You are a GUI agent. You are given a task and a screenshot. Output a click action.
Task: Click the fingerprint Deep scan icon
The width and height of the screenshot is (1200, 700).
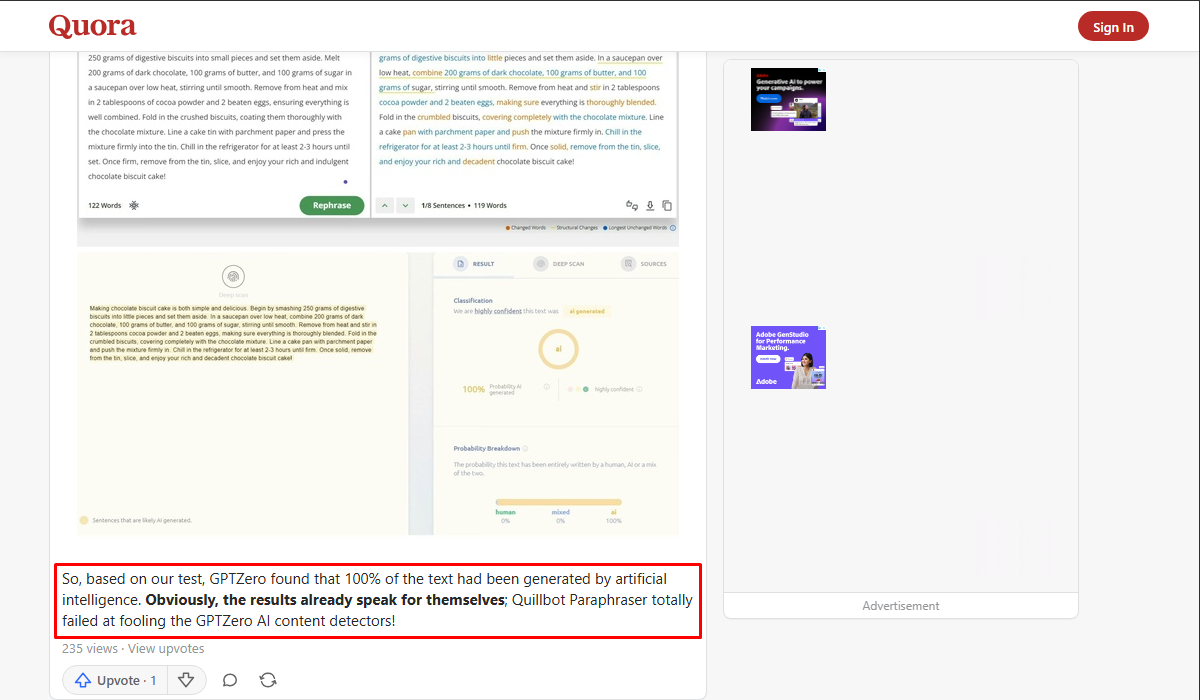point(233,277)
